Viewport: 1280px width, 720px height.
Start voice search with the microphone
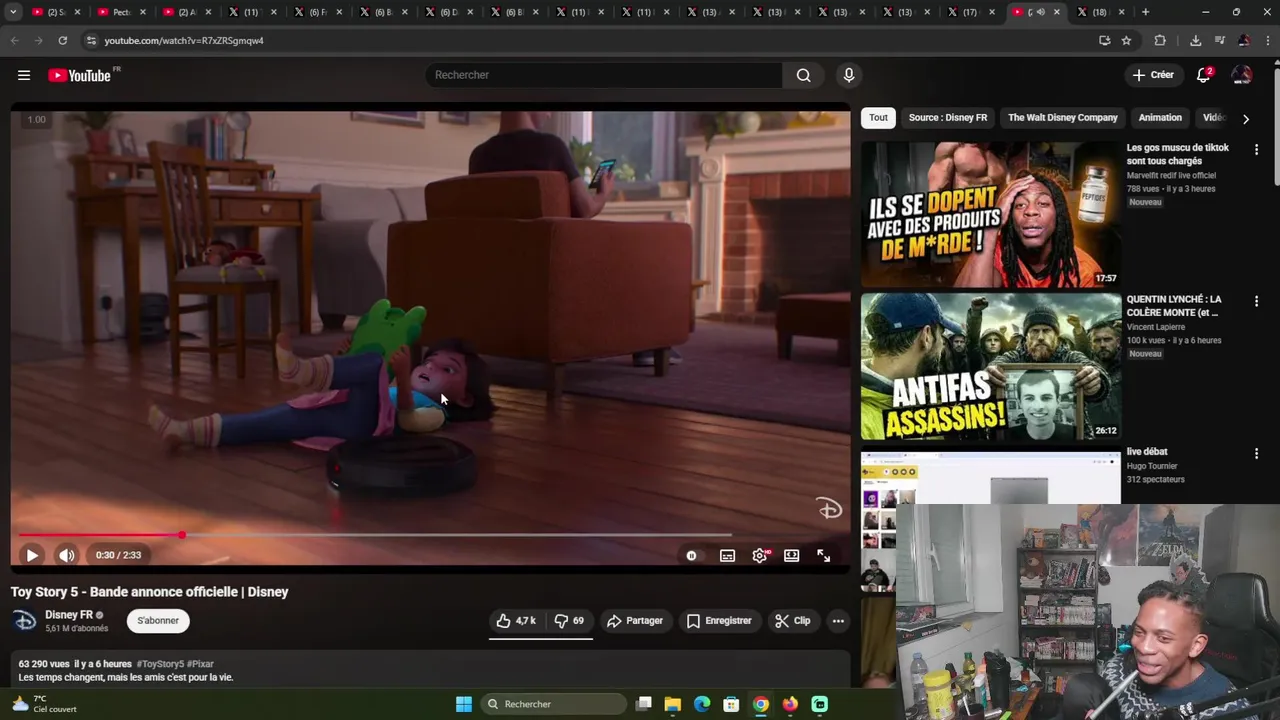click(848, 75)
